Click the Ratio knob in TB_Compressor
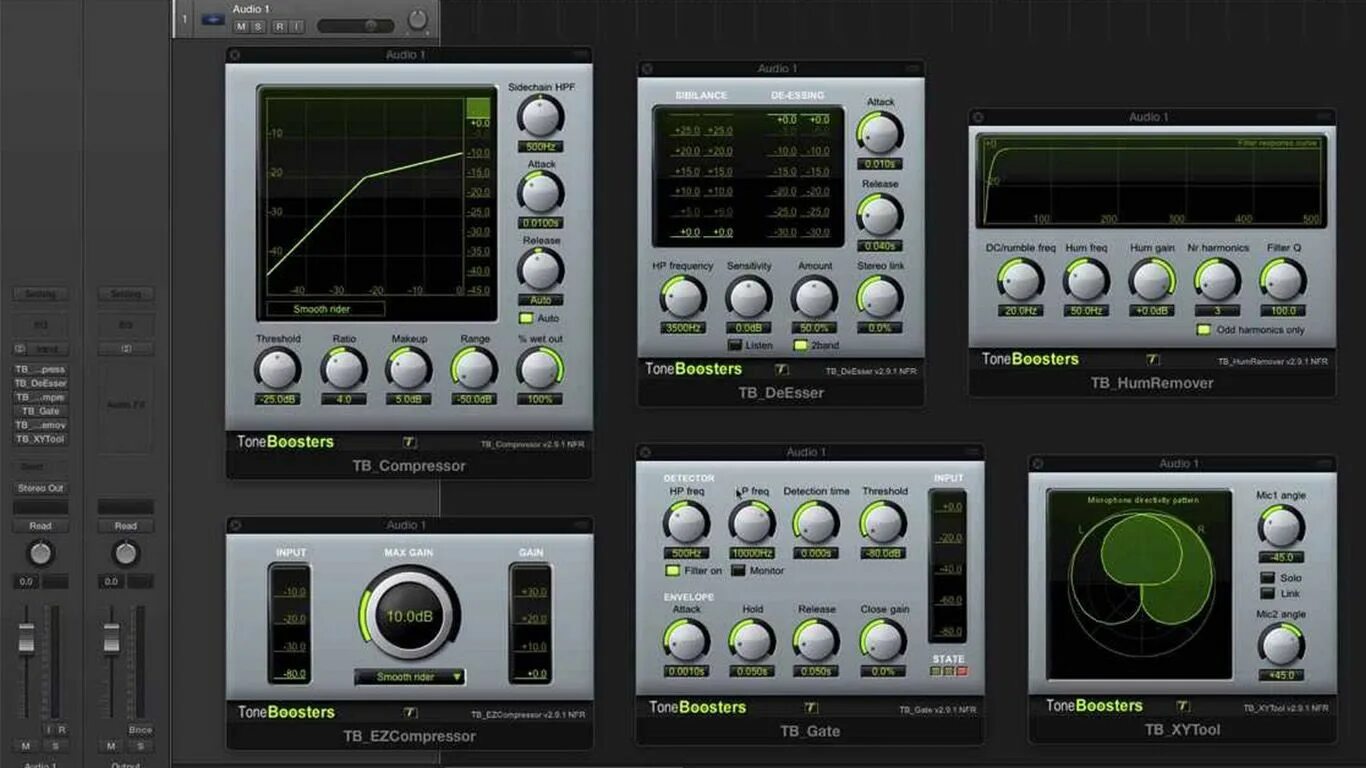The height and width of the screenshot is (768, 1366). click(x=343, y=368)
